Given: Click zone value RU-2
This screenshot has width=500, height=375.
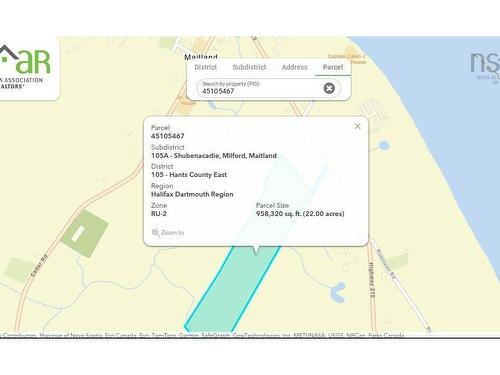Looking at the screenshot, I should click(159, 214).
